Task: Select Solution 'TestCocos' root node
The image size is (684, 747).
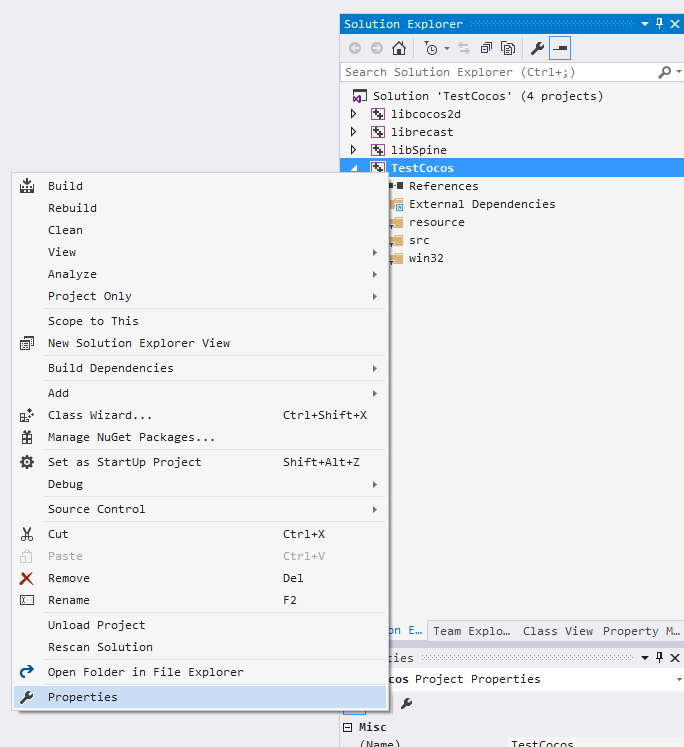Action: coord(487,96)
